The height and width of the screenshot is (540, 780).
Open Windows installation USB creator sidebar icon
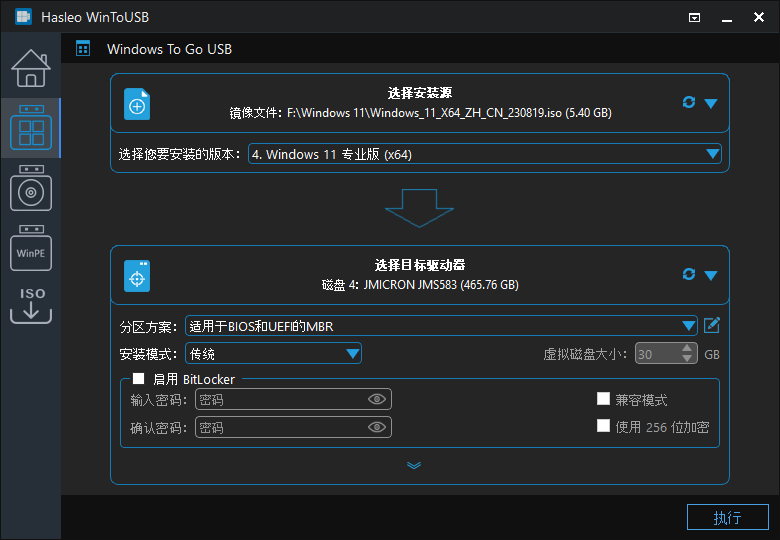click(31, 188)
